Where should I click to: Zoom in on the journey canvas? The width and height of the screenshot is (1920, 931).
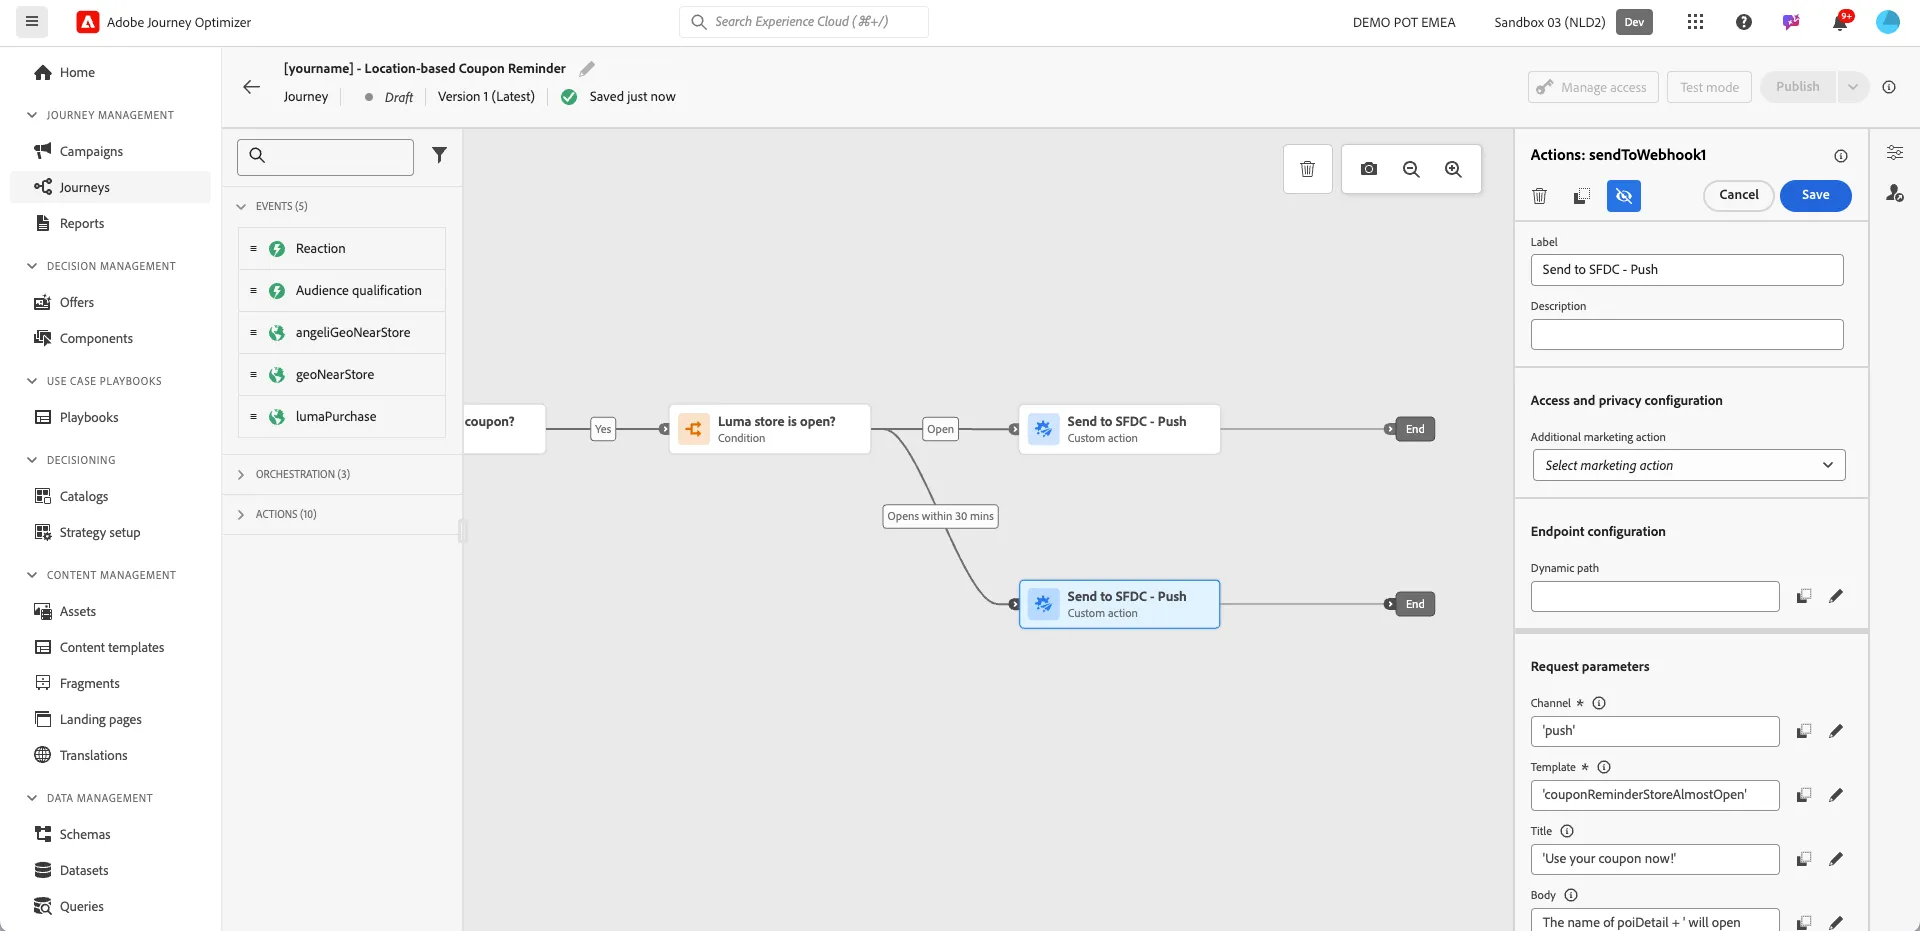[1453, 169]
